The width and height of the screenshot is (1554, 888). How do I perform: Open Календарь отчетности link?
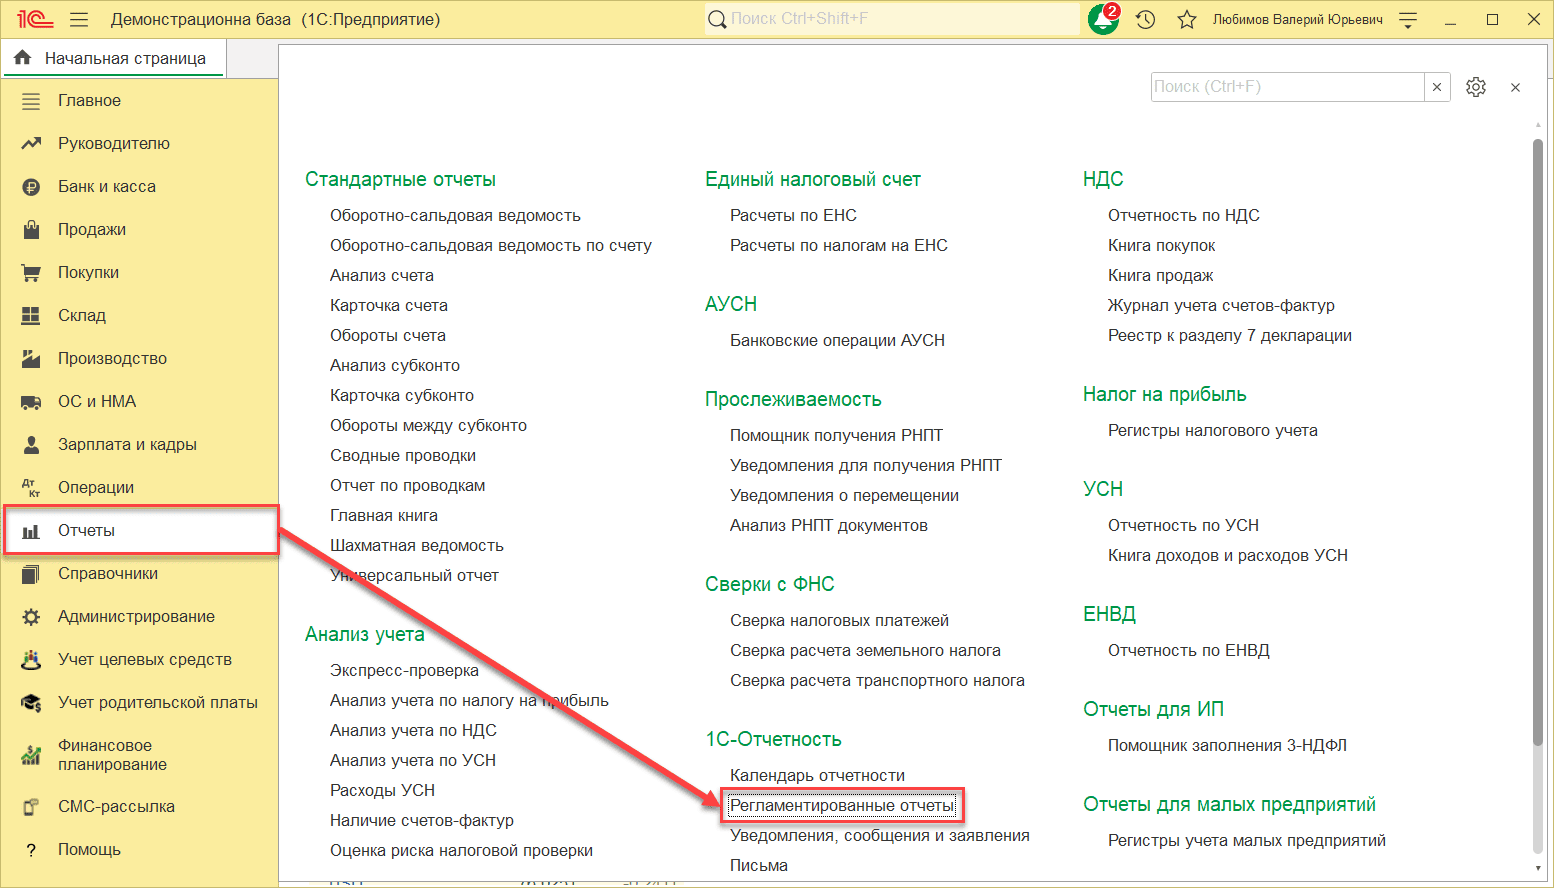tap(817, 775)
